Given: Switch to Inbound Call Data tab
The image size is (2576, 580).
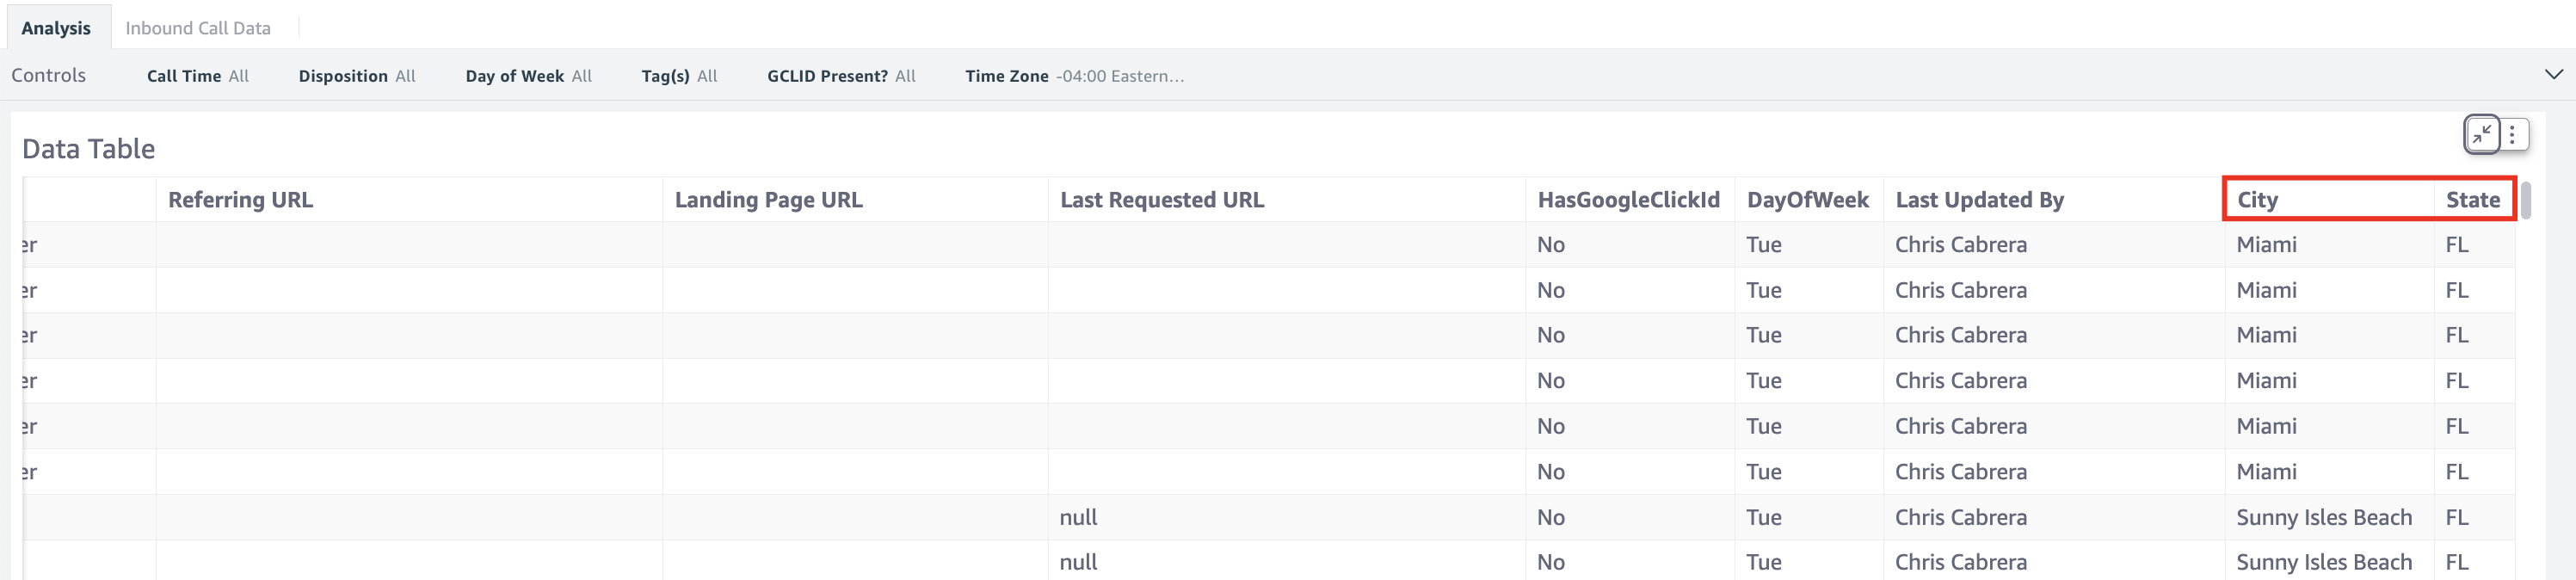Looking at the screenshot, I should pyautogui.click(x=198, y=28).
